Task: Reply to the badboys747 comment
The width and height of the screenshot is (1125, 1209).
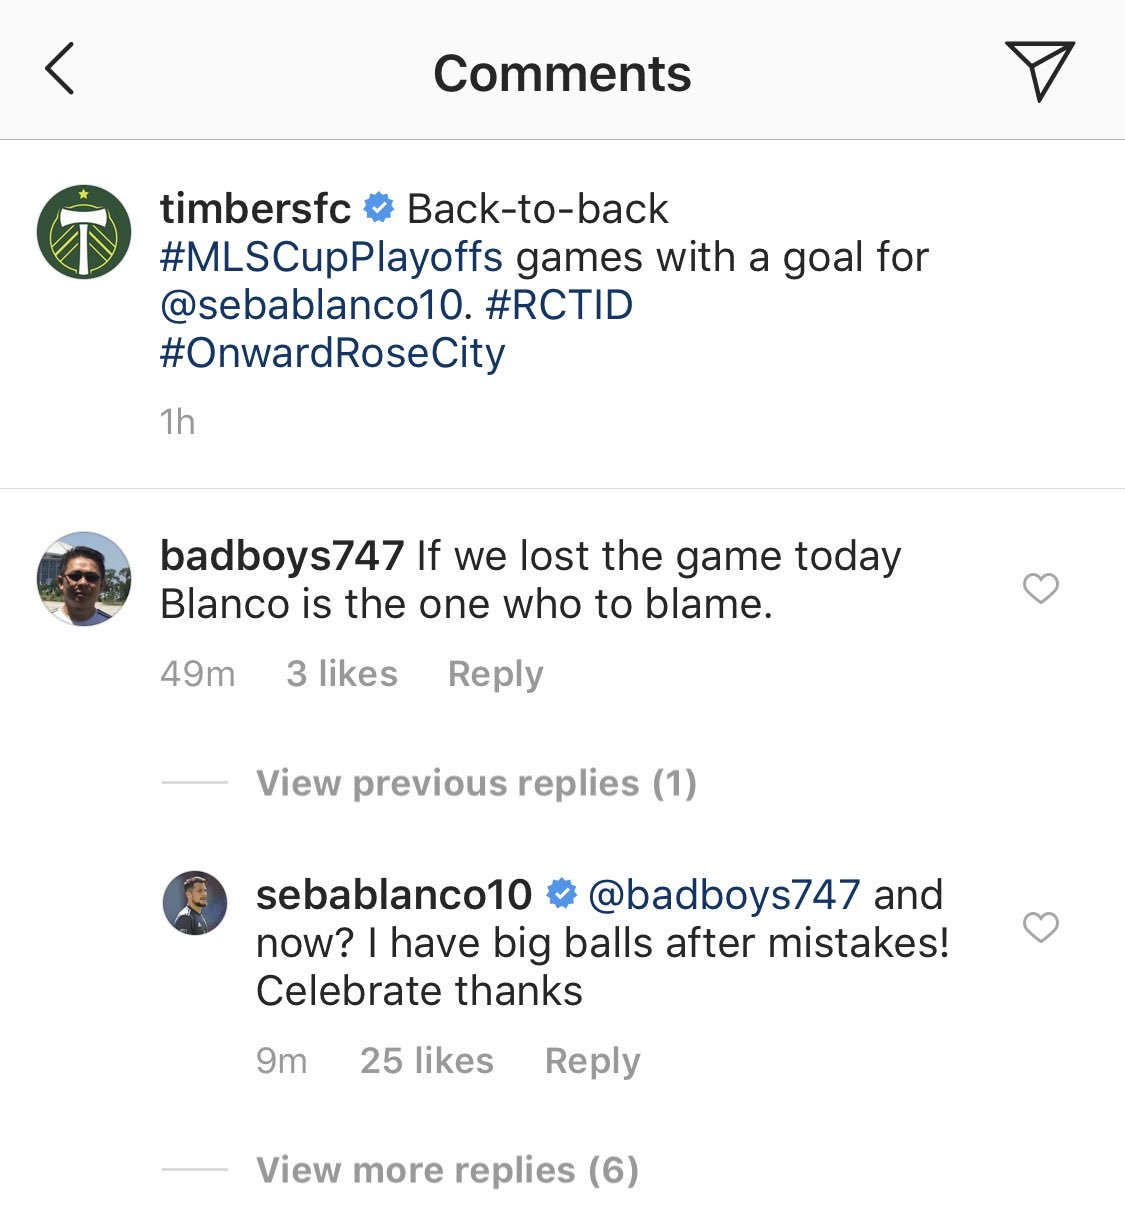Action: pyautogui.click(x=495, y=674)
